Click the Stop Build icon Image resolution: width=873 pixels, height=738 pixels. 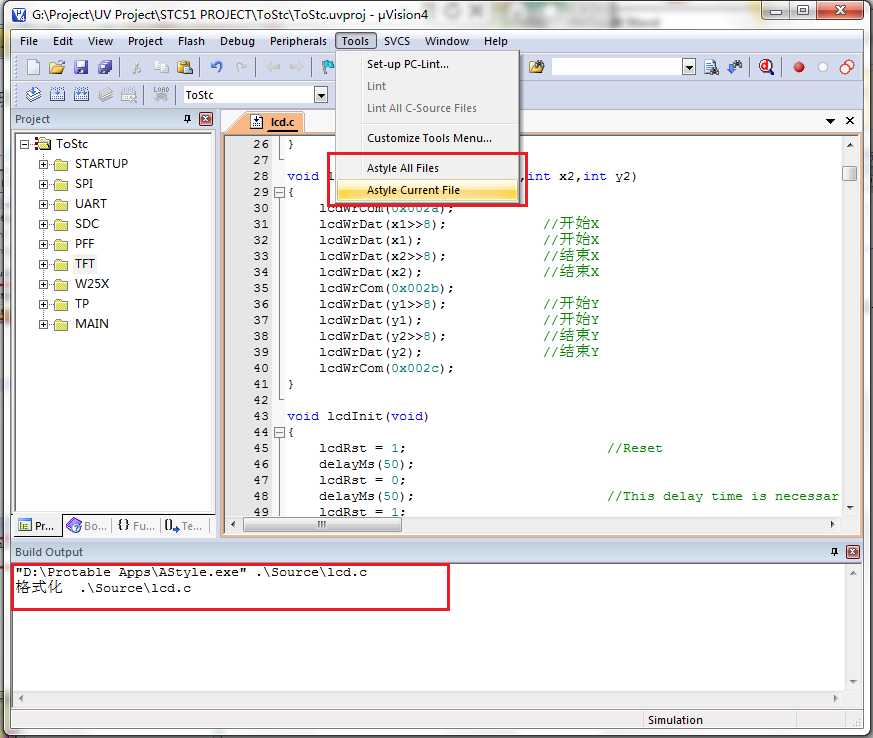[129, 95]
